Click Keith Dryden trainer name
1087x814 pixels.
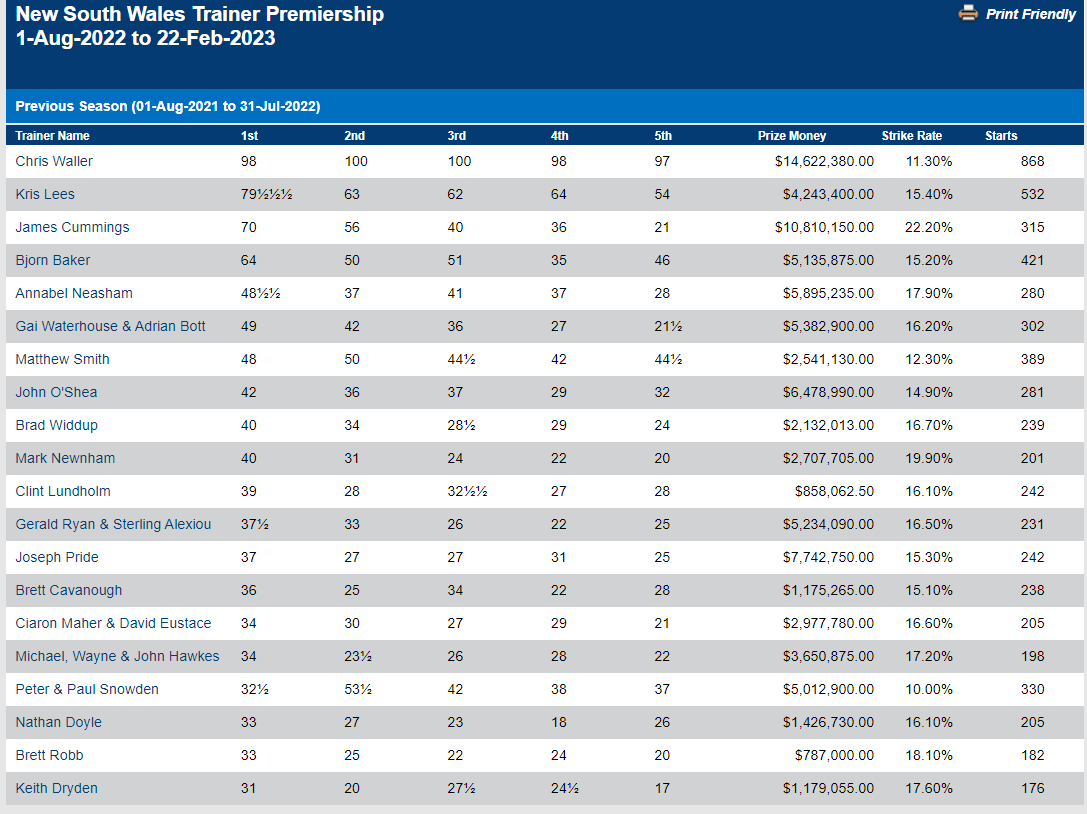(56, 788)
